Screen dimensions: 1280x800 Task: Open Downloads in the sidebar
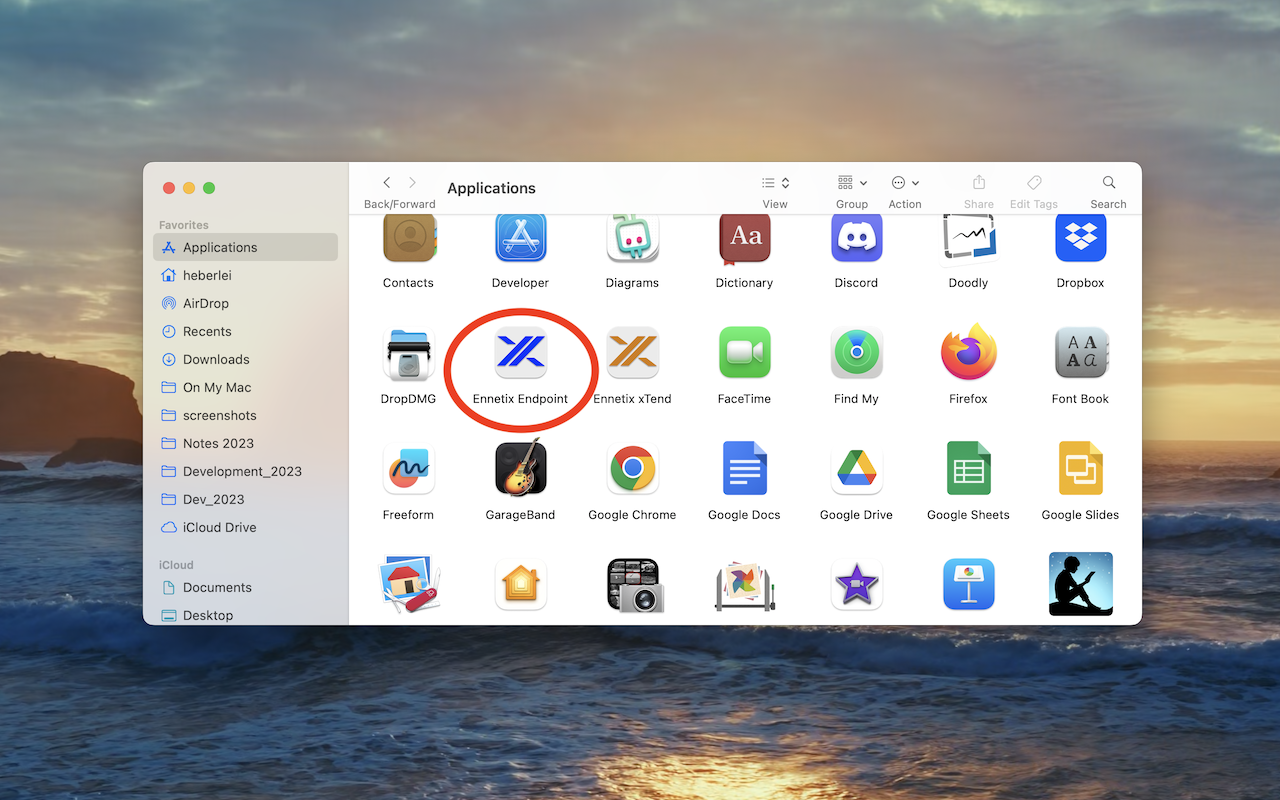tap(245, 359)
